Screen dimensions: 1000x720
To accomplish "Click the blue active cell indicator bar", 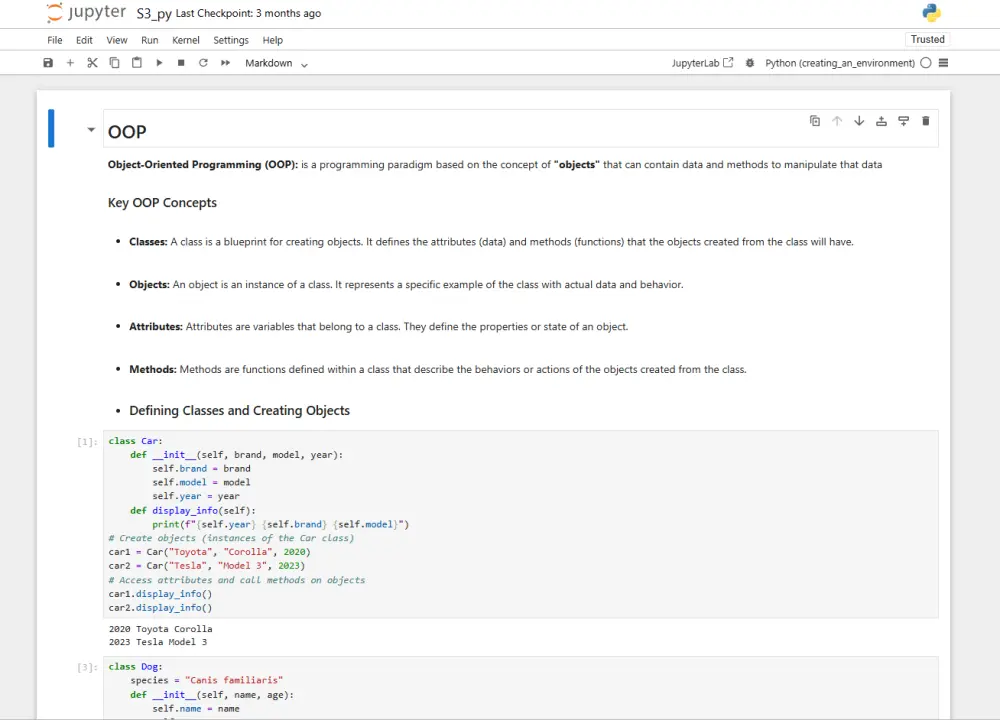I will tap(51, 128).
